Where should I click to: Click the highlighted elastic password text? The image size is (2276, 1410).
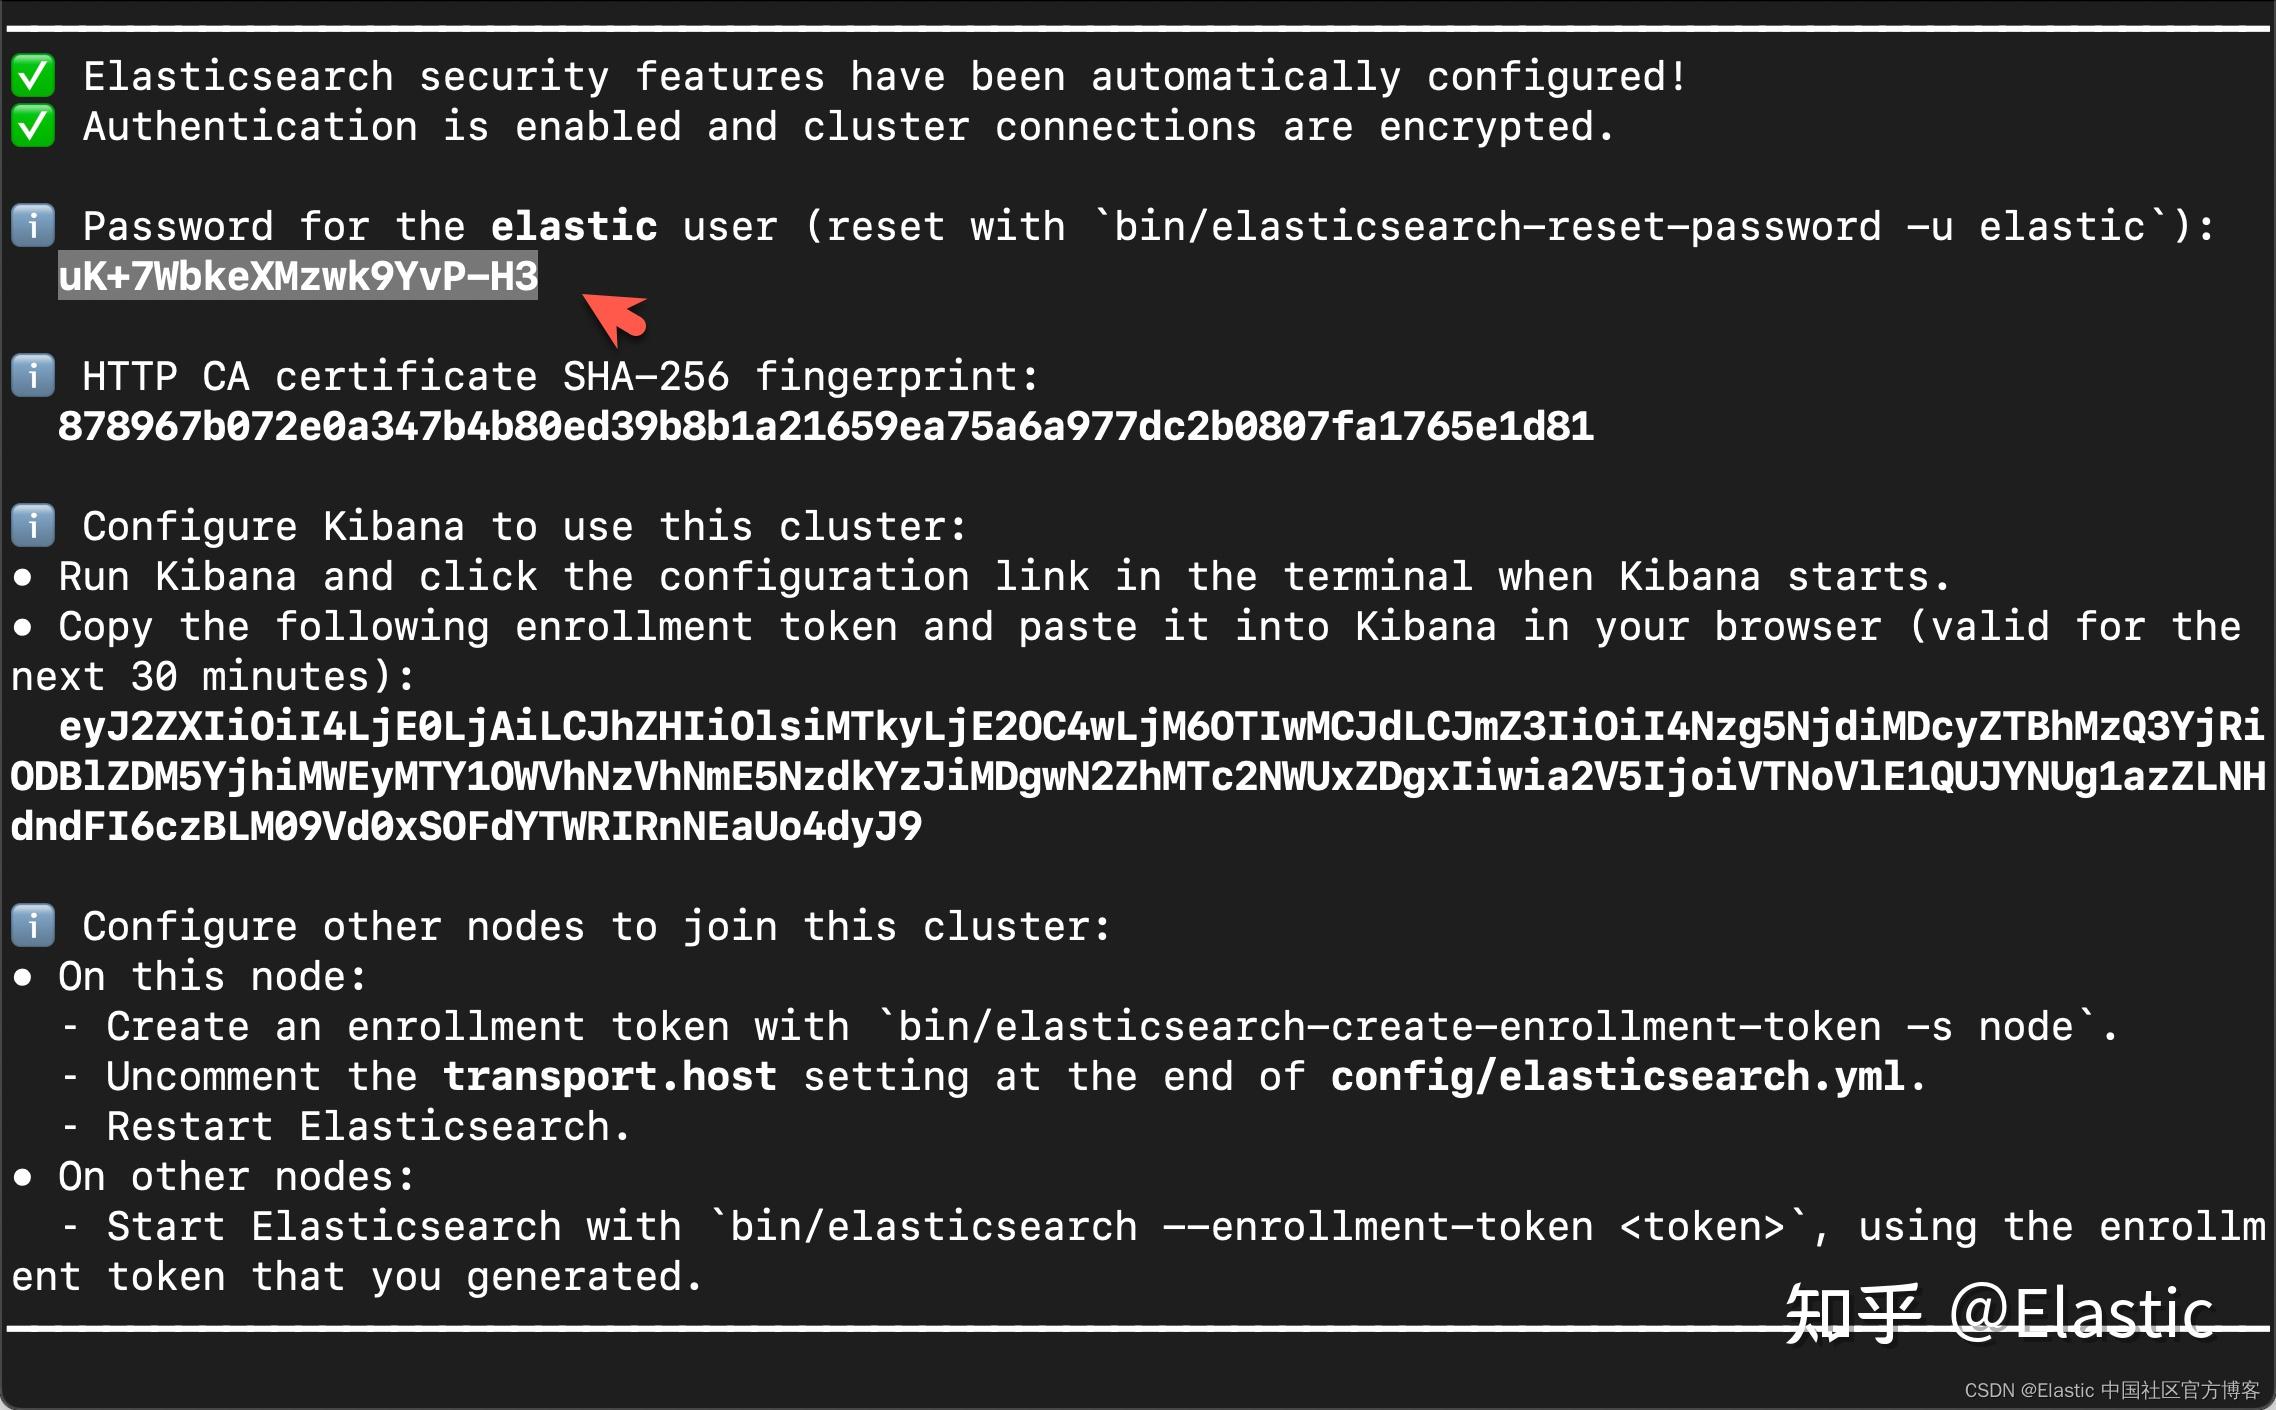[x=298, y=276]
